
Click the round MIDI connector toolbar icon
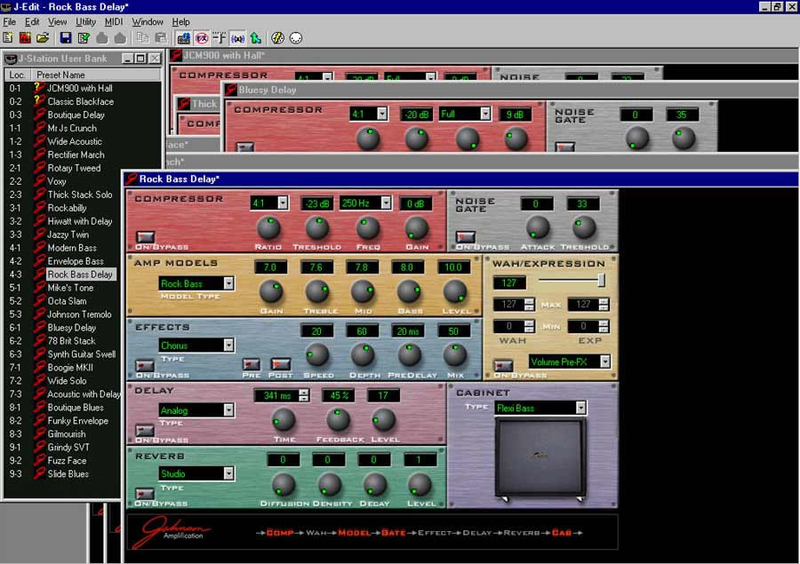[296, 38]
